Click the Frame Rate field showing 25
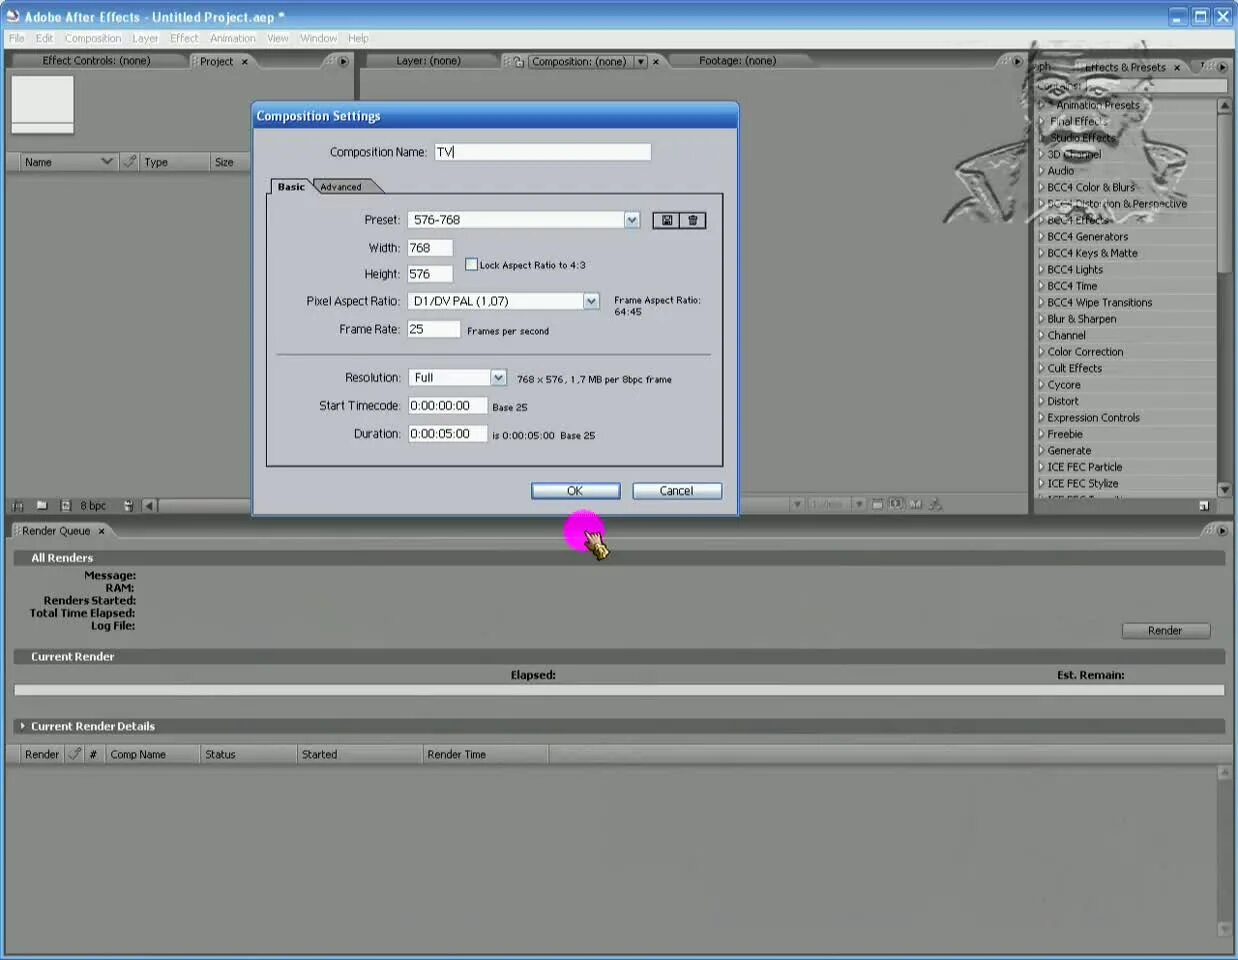Image resolution: width=1238 pixels, height=960 pixels. [x=433, y=329]
